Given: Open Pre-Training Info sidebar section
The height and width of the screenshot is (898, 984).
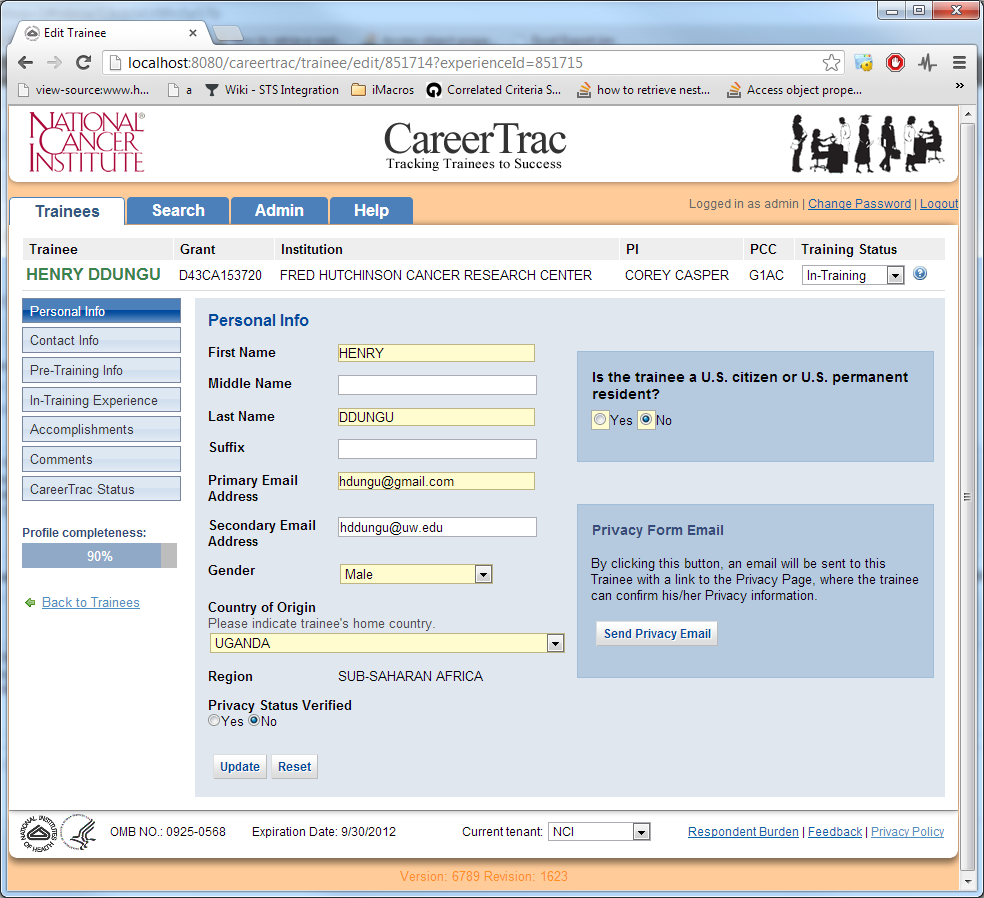Looking at the screenshot, I should pos(102,370).
